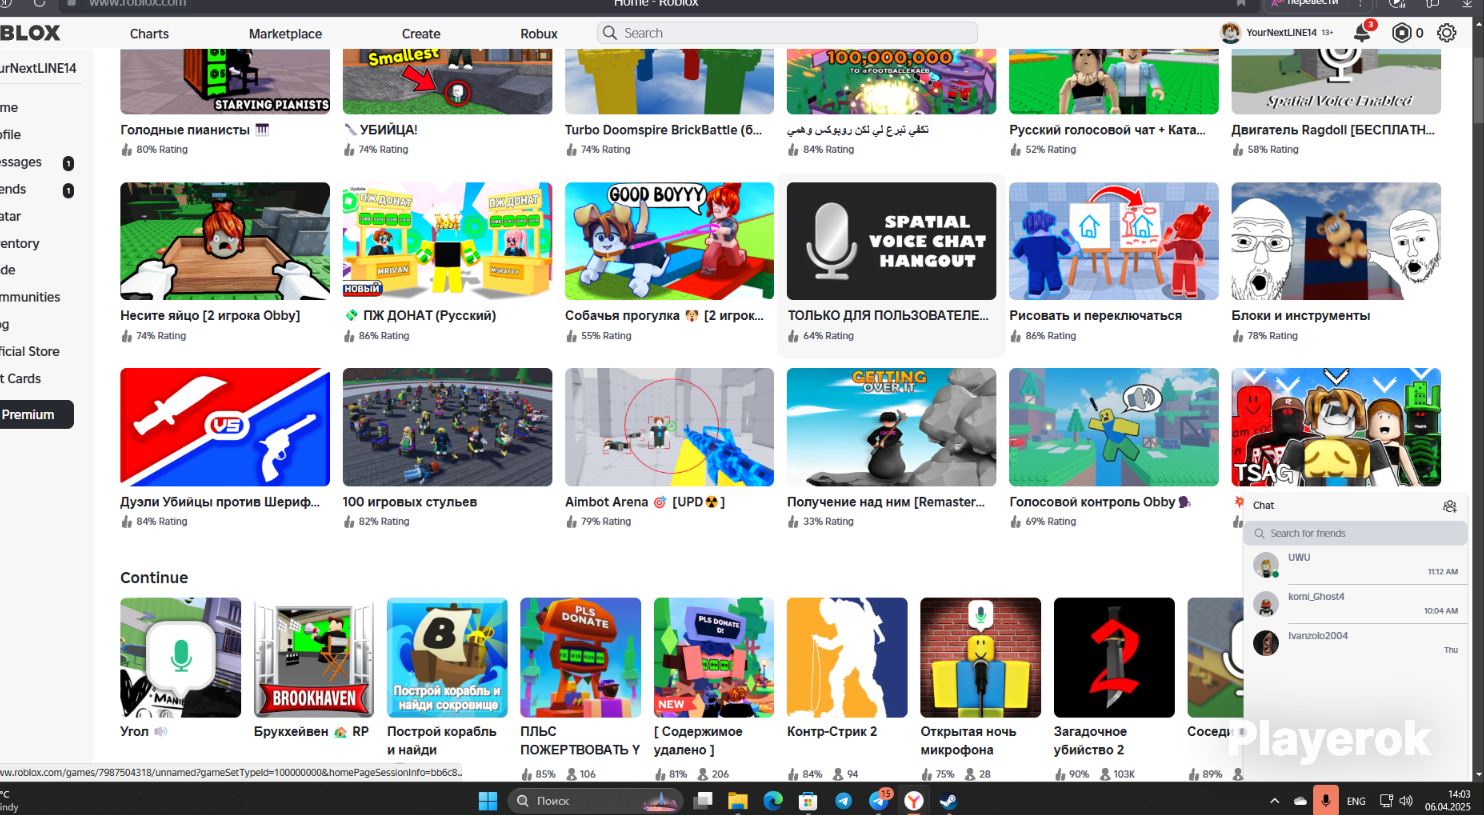Click the Friends request count badge
The image size is (1484, 815).
click(x=68, y=190)
